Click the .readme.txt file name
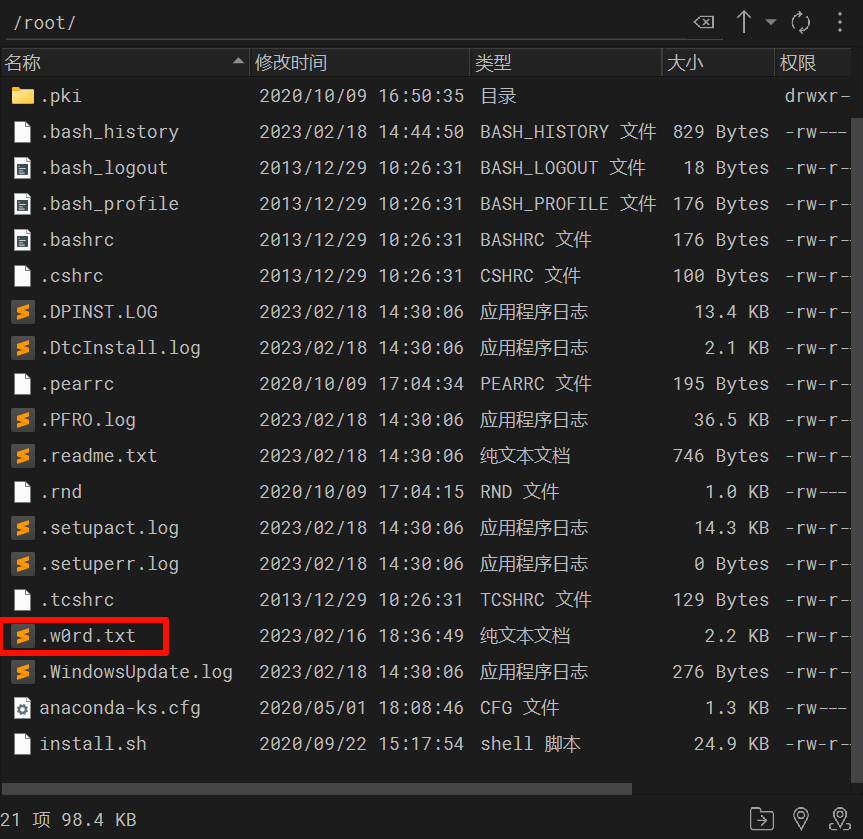 99,456
